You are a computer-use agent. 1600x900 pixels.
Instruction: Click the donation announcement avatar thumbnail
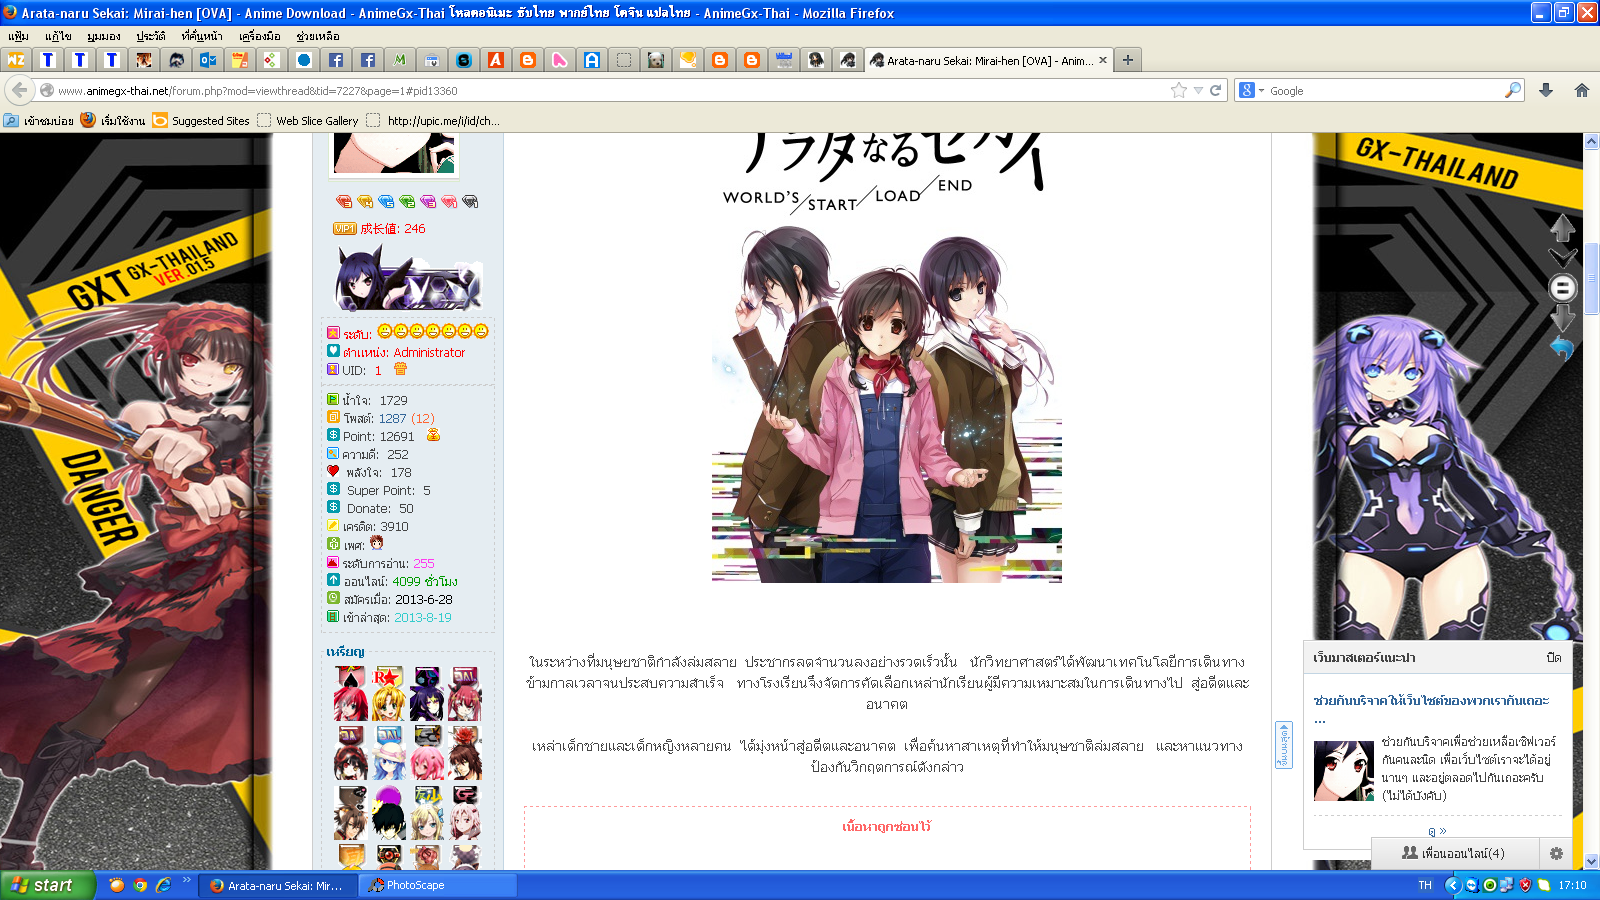pos(1343,770)
